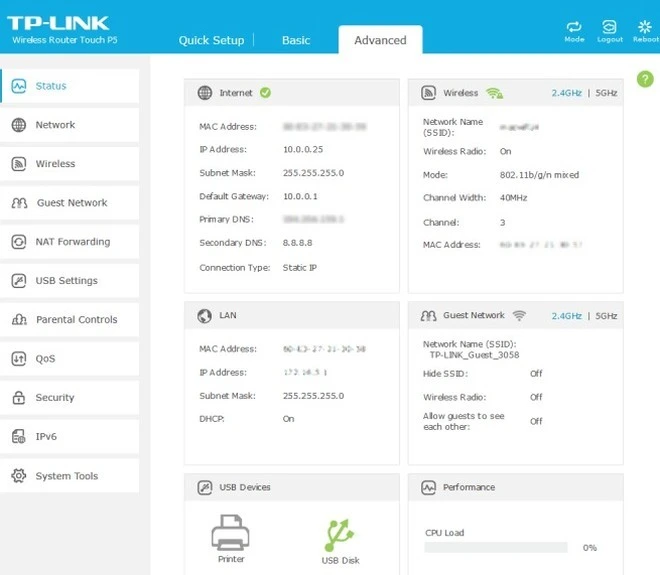Viewport: 660px width, 575px height.
Task: Open System Tools section
Action: pyautogui.click(x=66, y=476)
